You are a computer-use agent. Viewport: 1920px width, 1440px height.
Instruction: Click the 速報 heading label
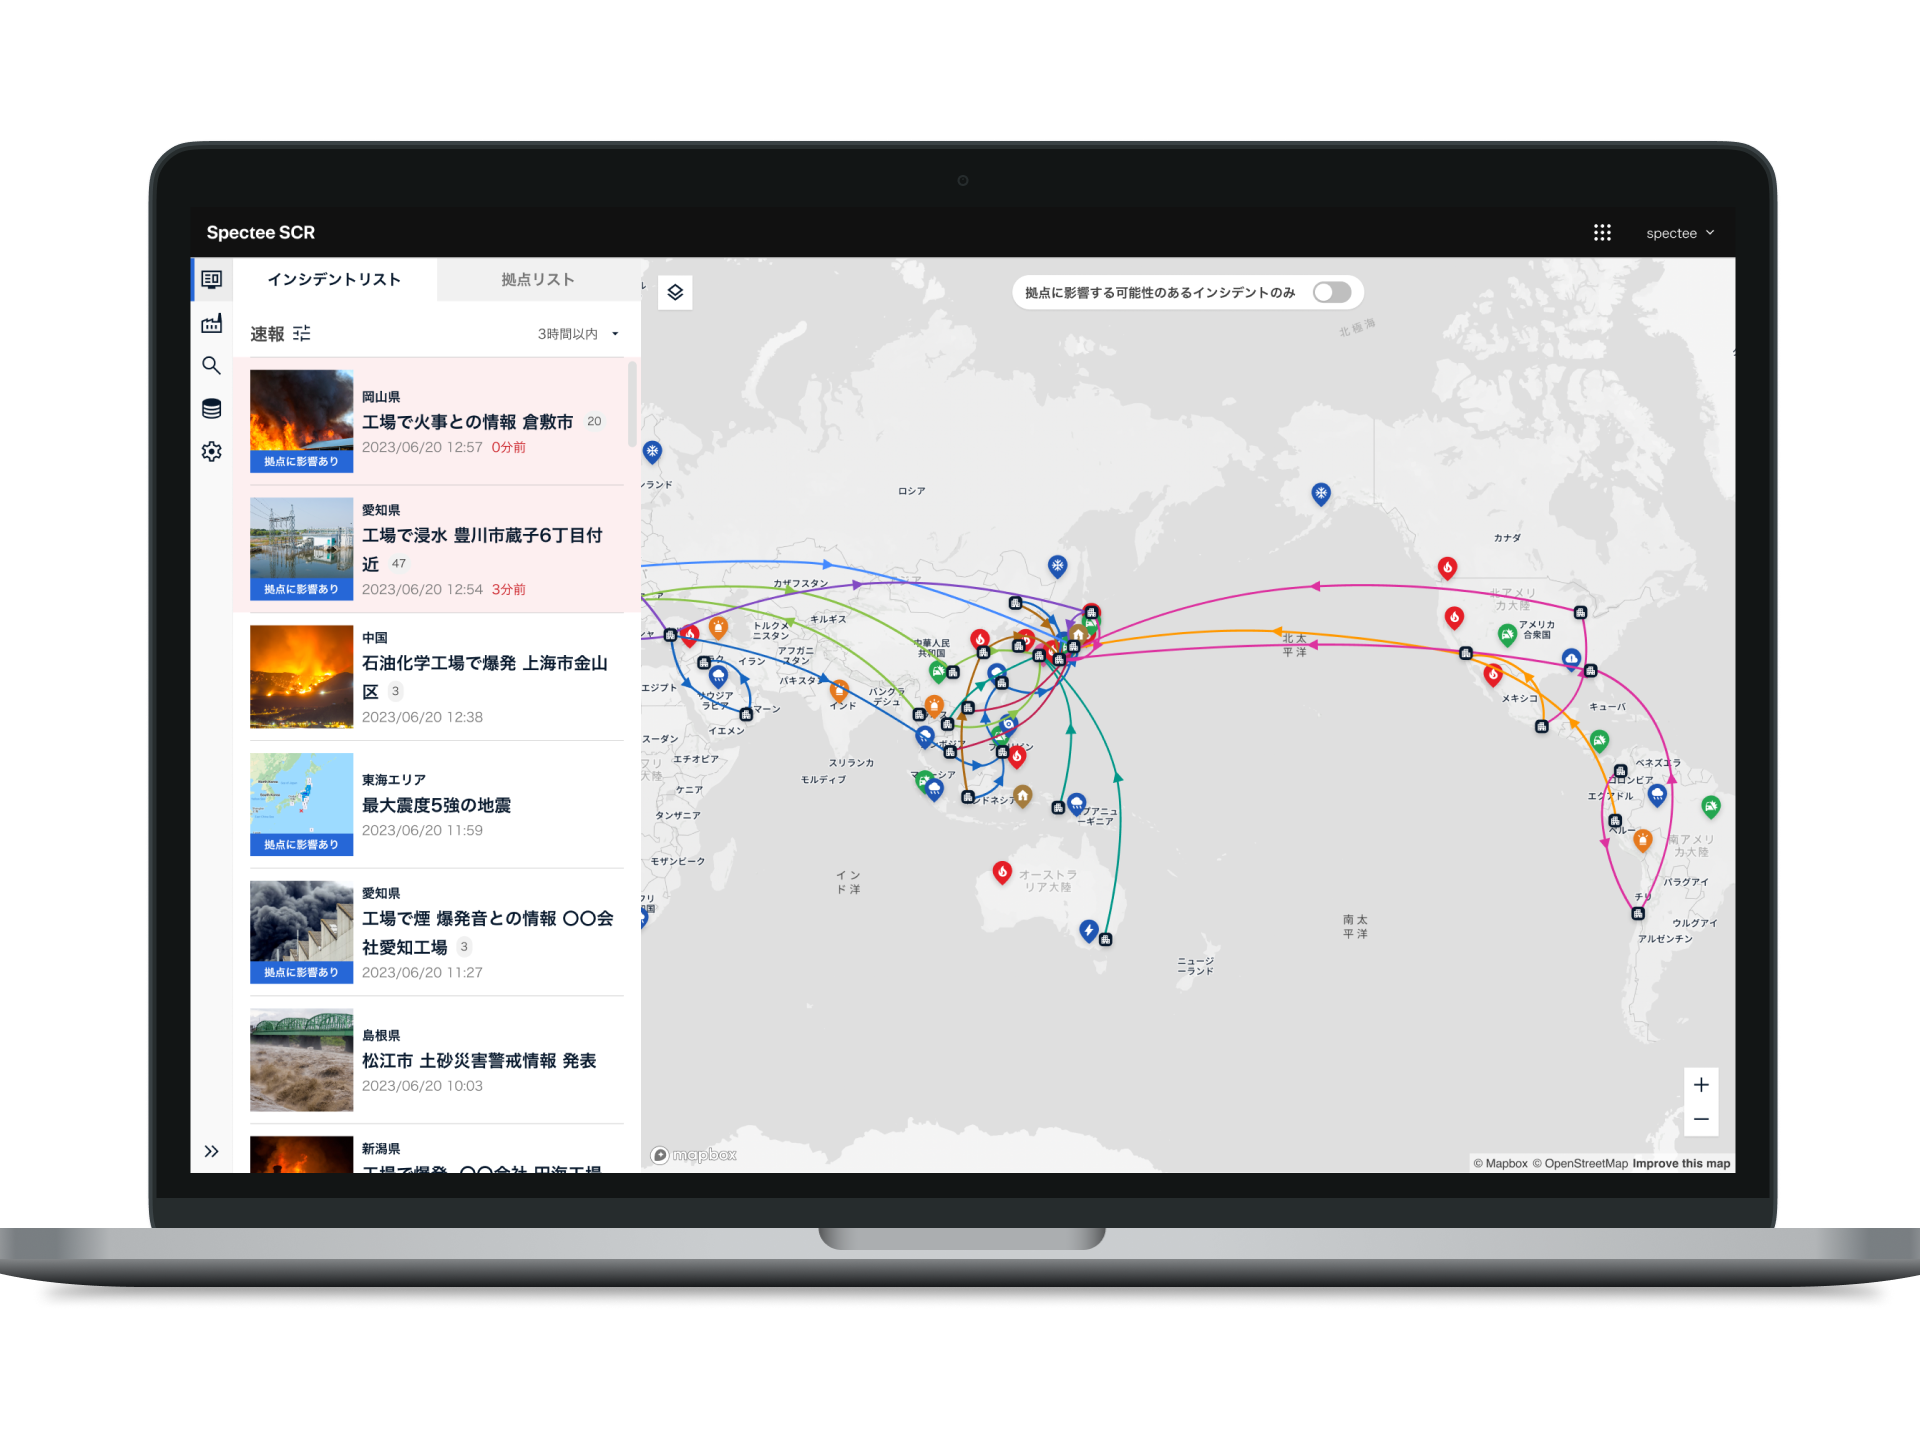click(x=267, y=334)
